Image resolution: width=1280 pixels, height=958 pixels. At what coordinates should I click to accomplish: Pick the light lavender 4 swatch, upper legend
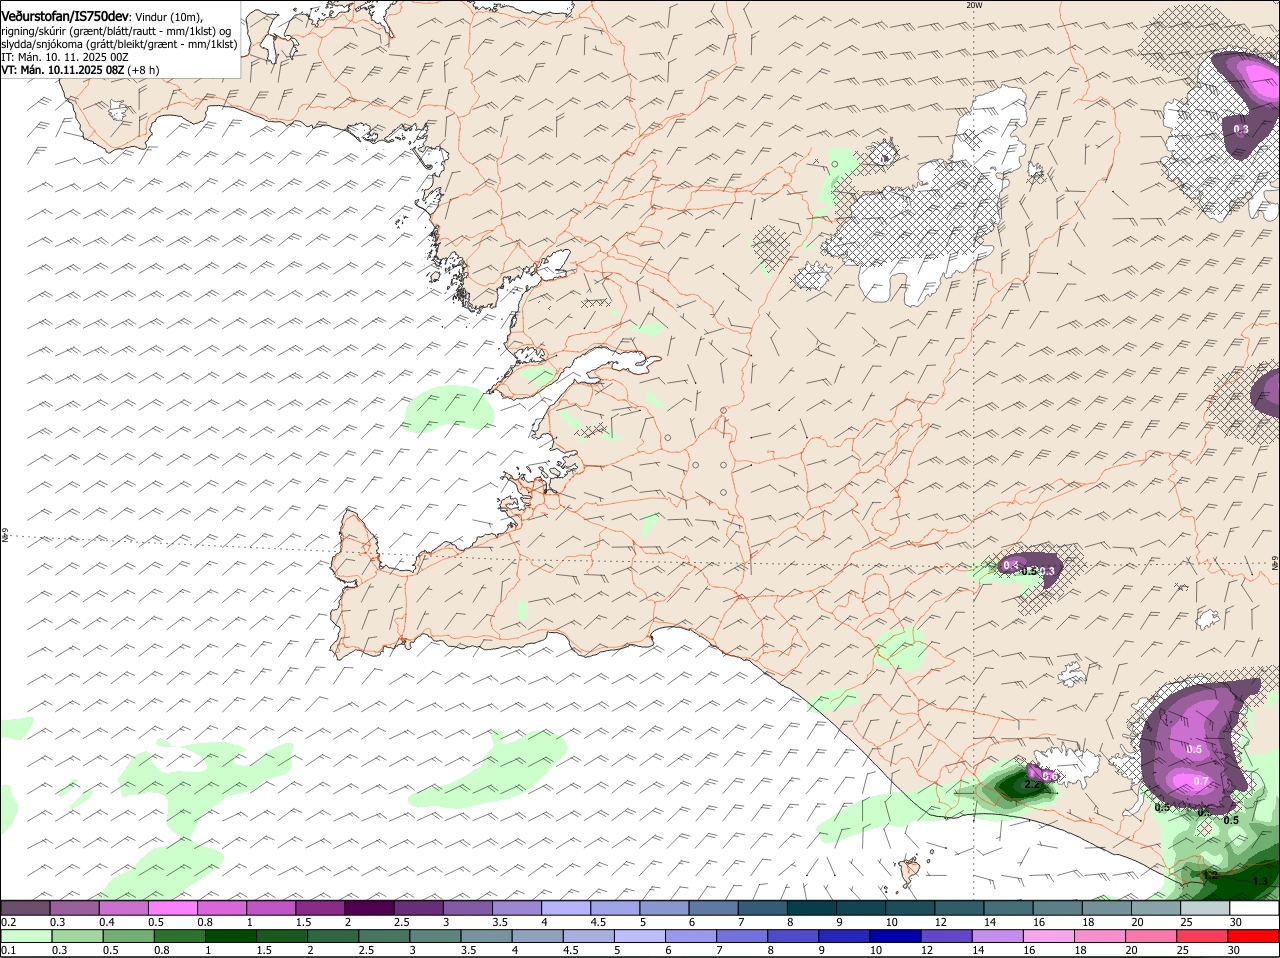tap(564, 907)
